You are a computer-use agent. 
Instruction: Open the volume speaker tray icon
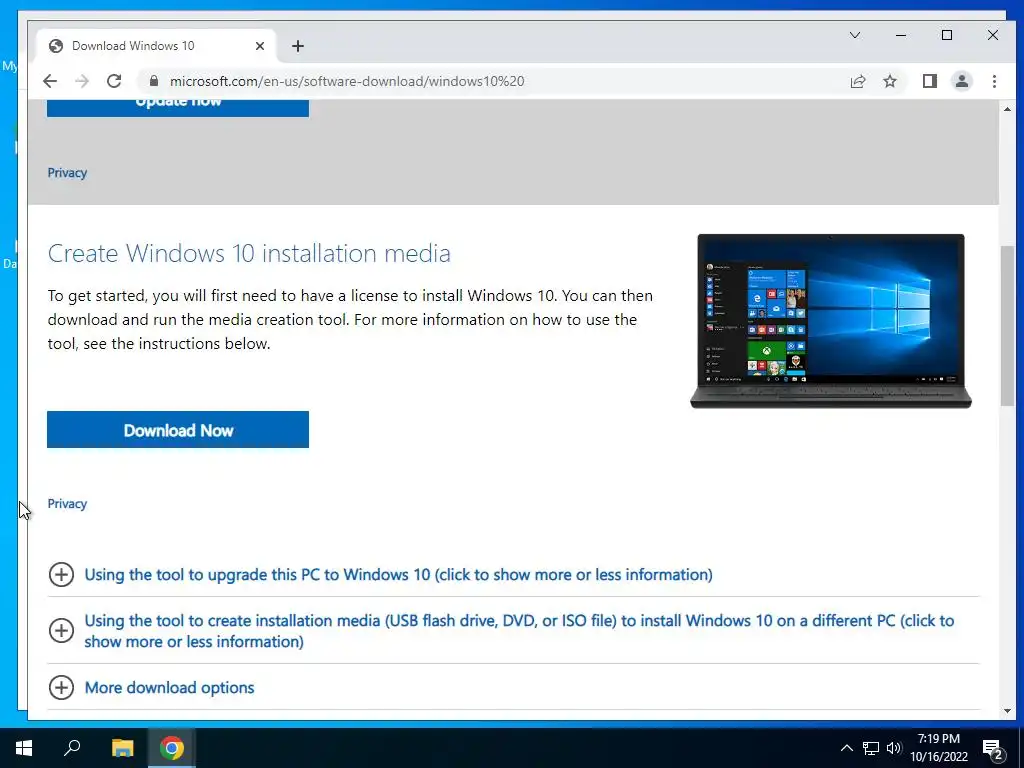[x=894, y=748]
